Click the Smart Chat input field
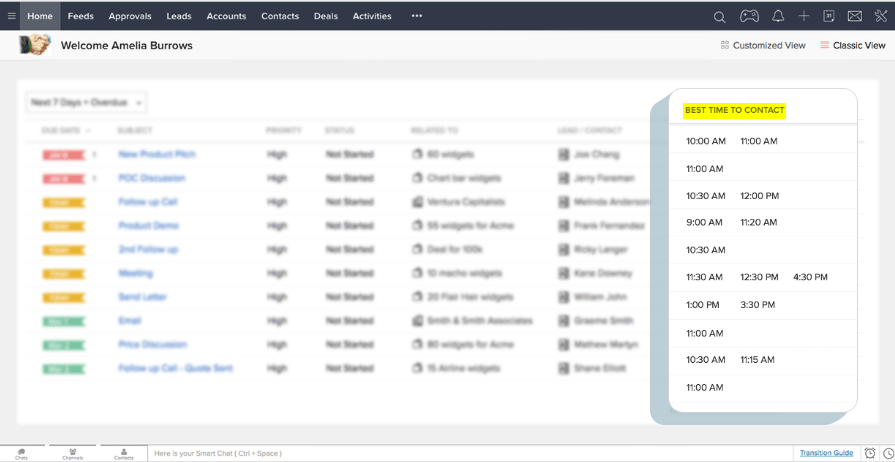This screenshot has width=895, height=462. (471, 453)
